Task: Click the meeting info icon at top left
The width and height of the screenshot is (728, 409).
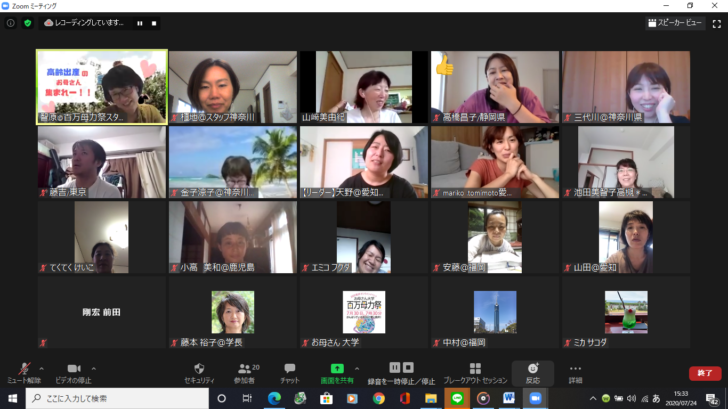Action: [11, 23]
